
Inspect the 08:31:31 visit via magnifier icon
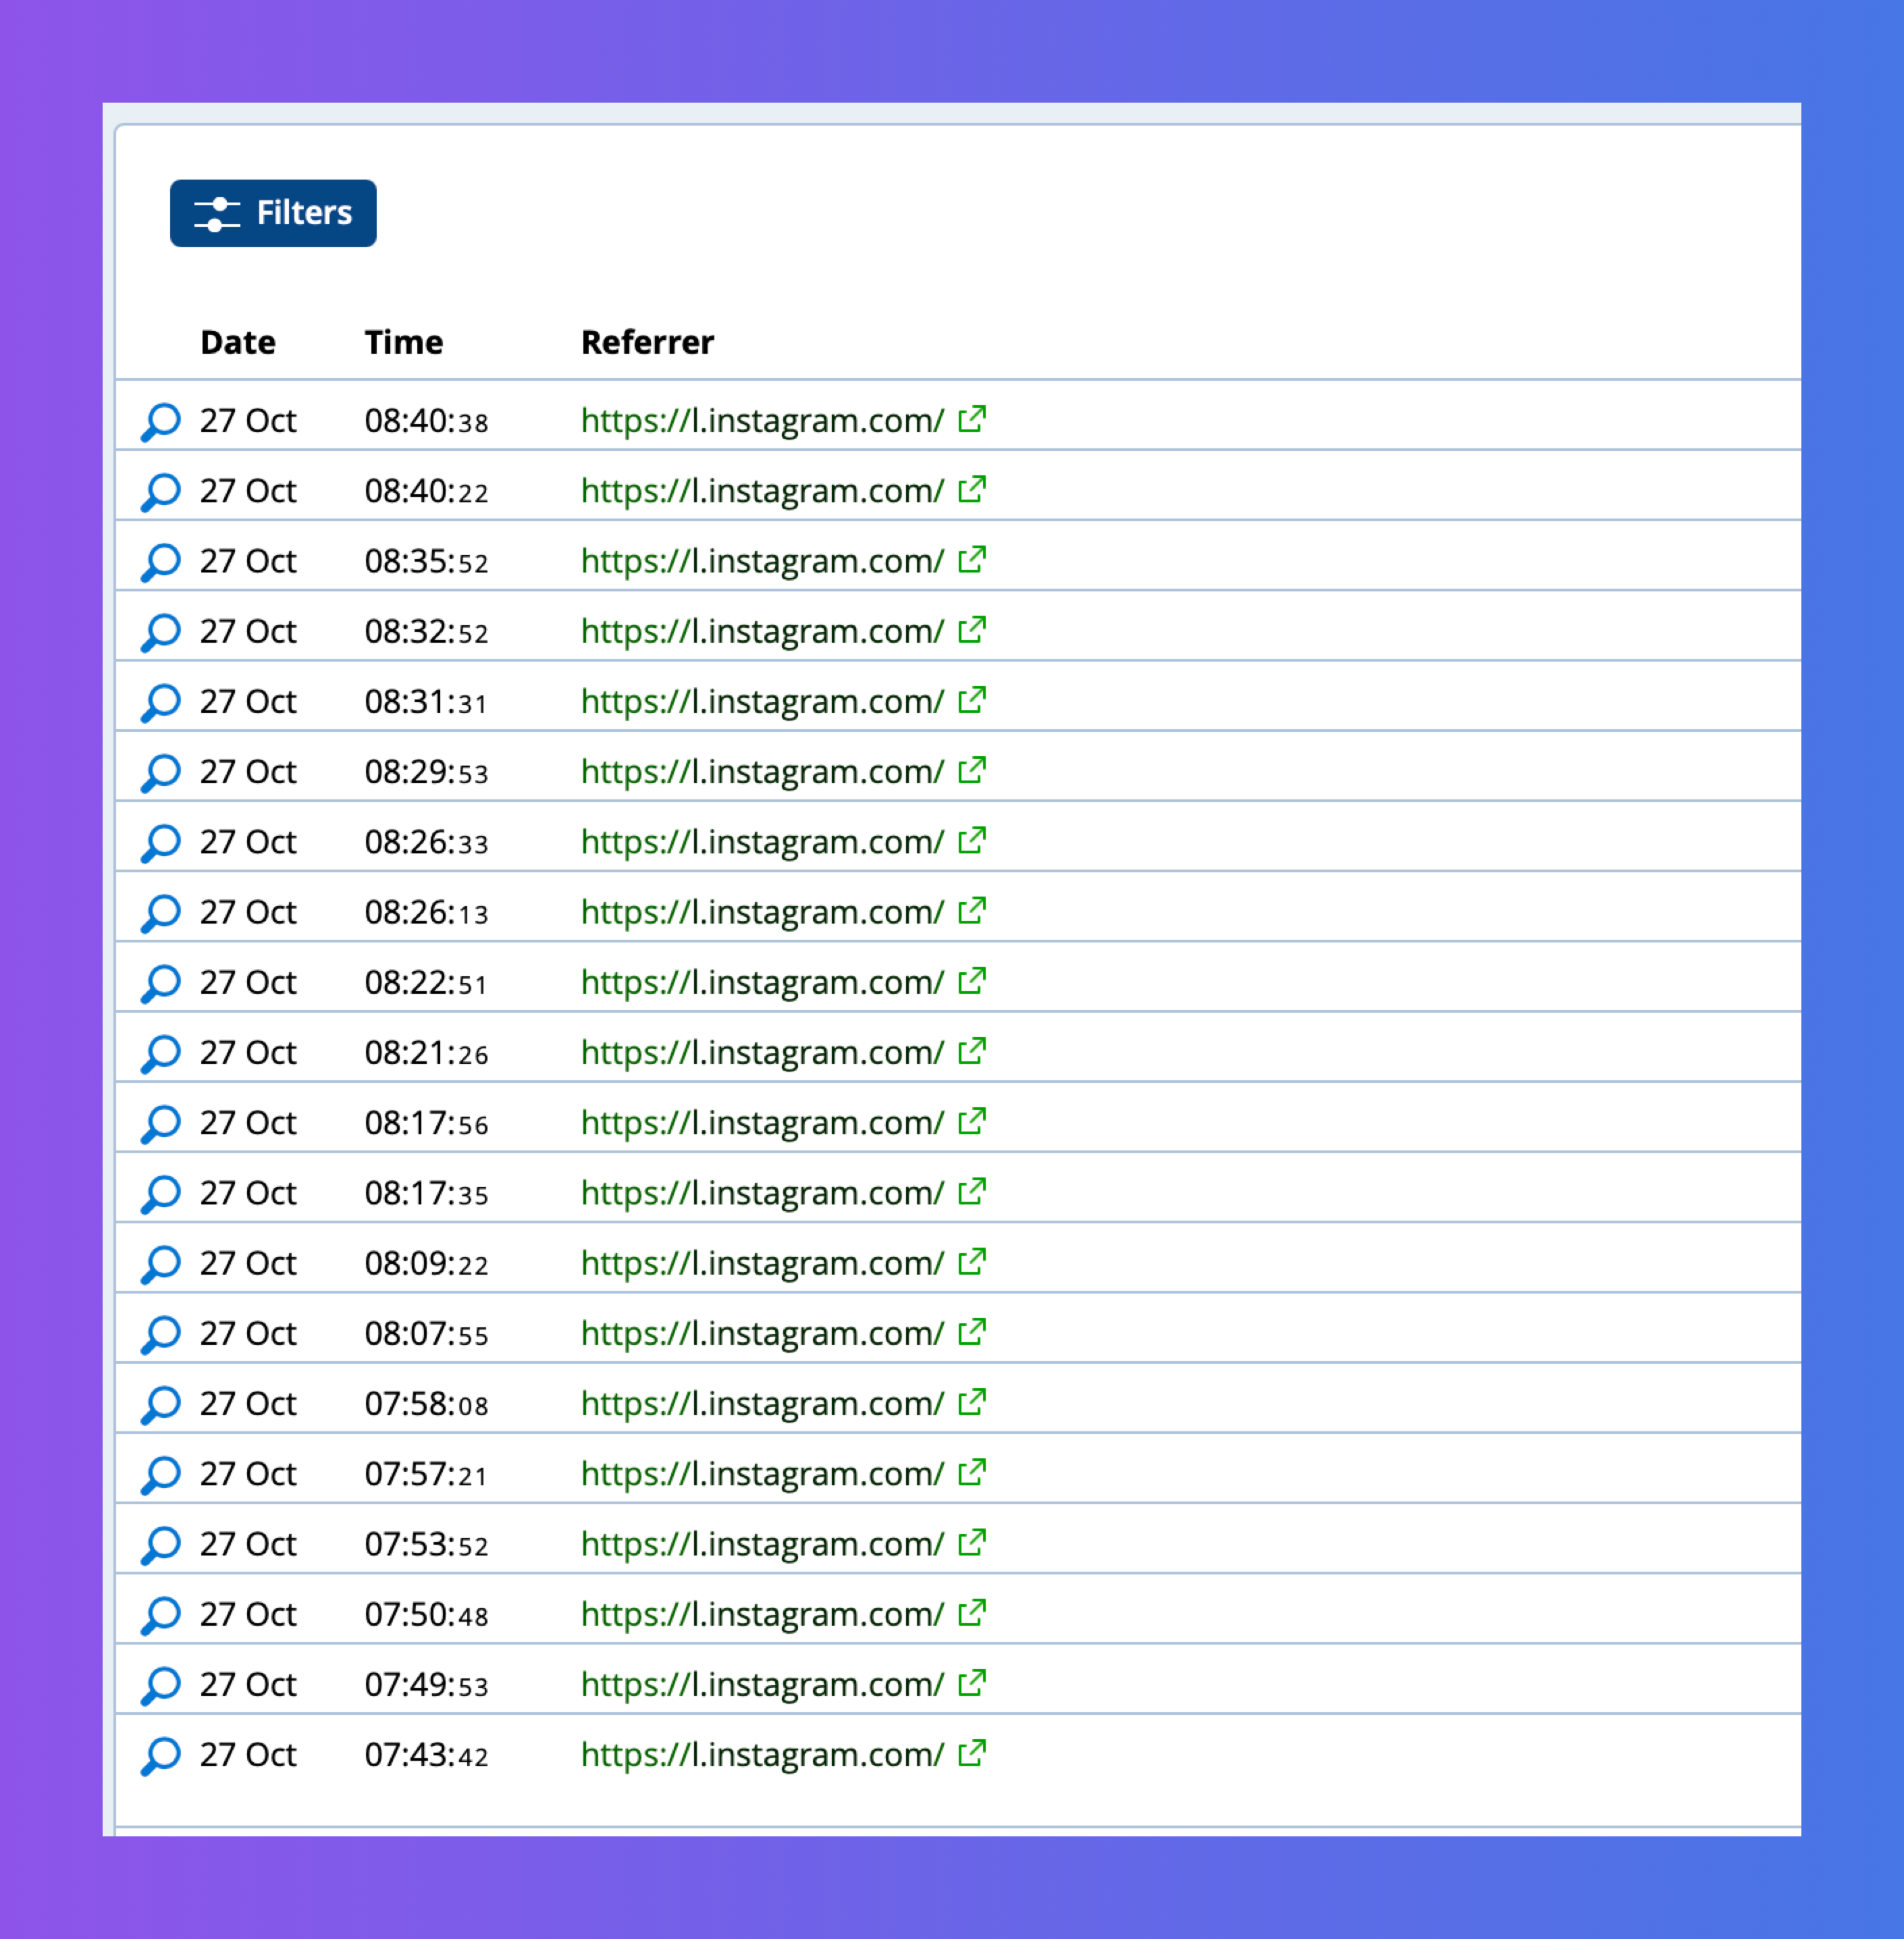pos(160,702)
